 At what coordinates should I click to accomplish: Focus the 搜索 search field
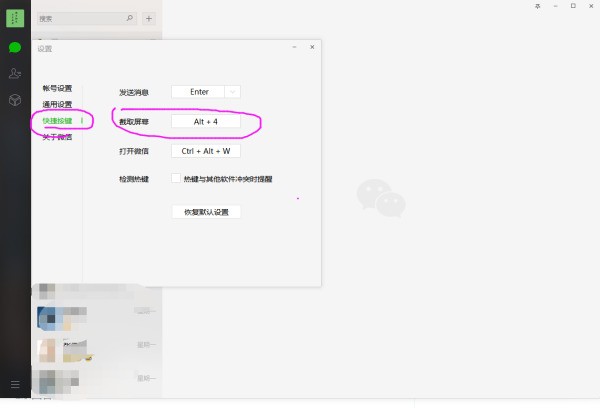coord(87,18)
